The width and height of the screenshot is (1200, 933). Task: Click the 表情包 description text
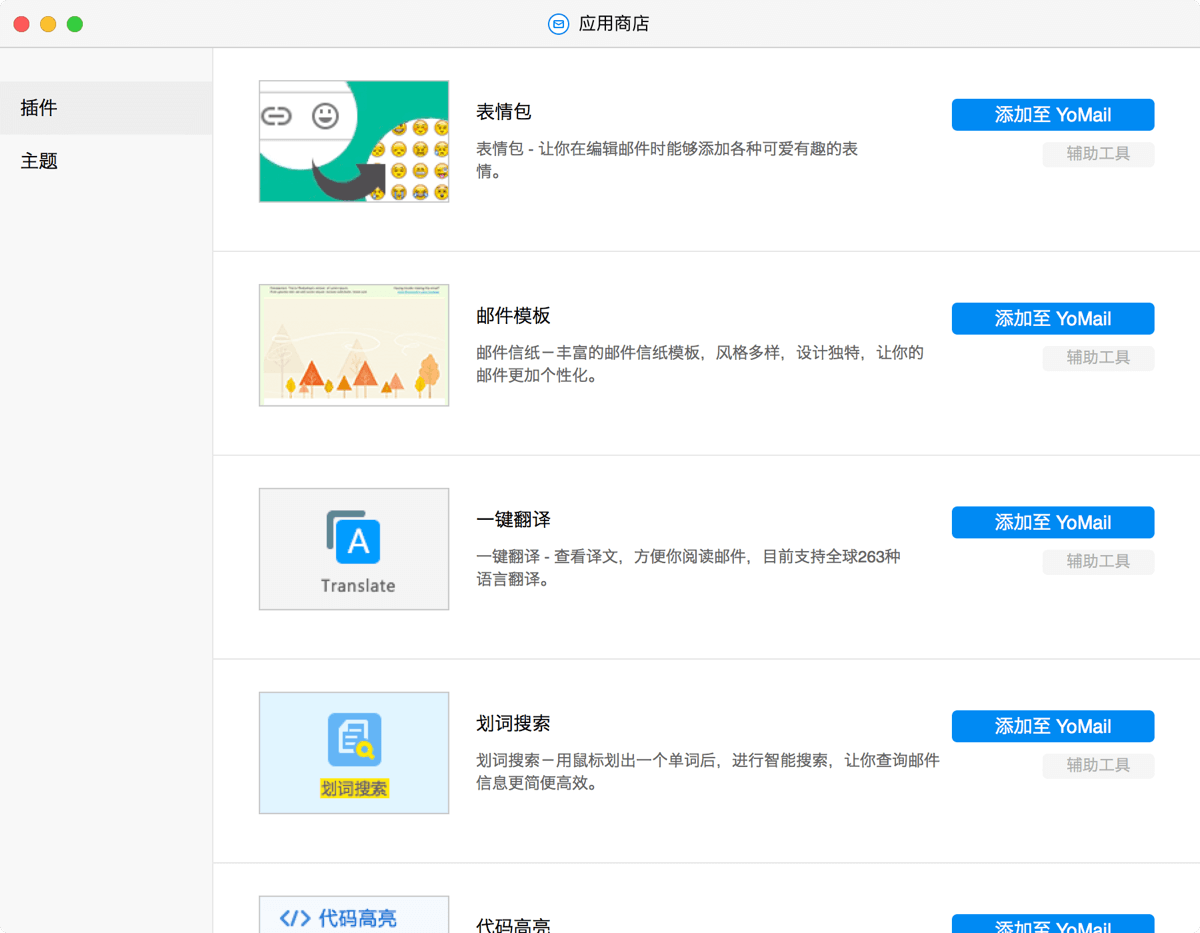[667, 160]
